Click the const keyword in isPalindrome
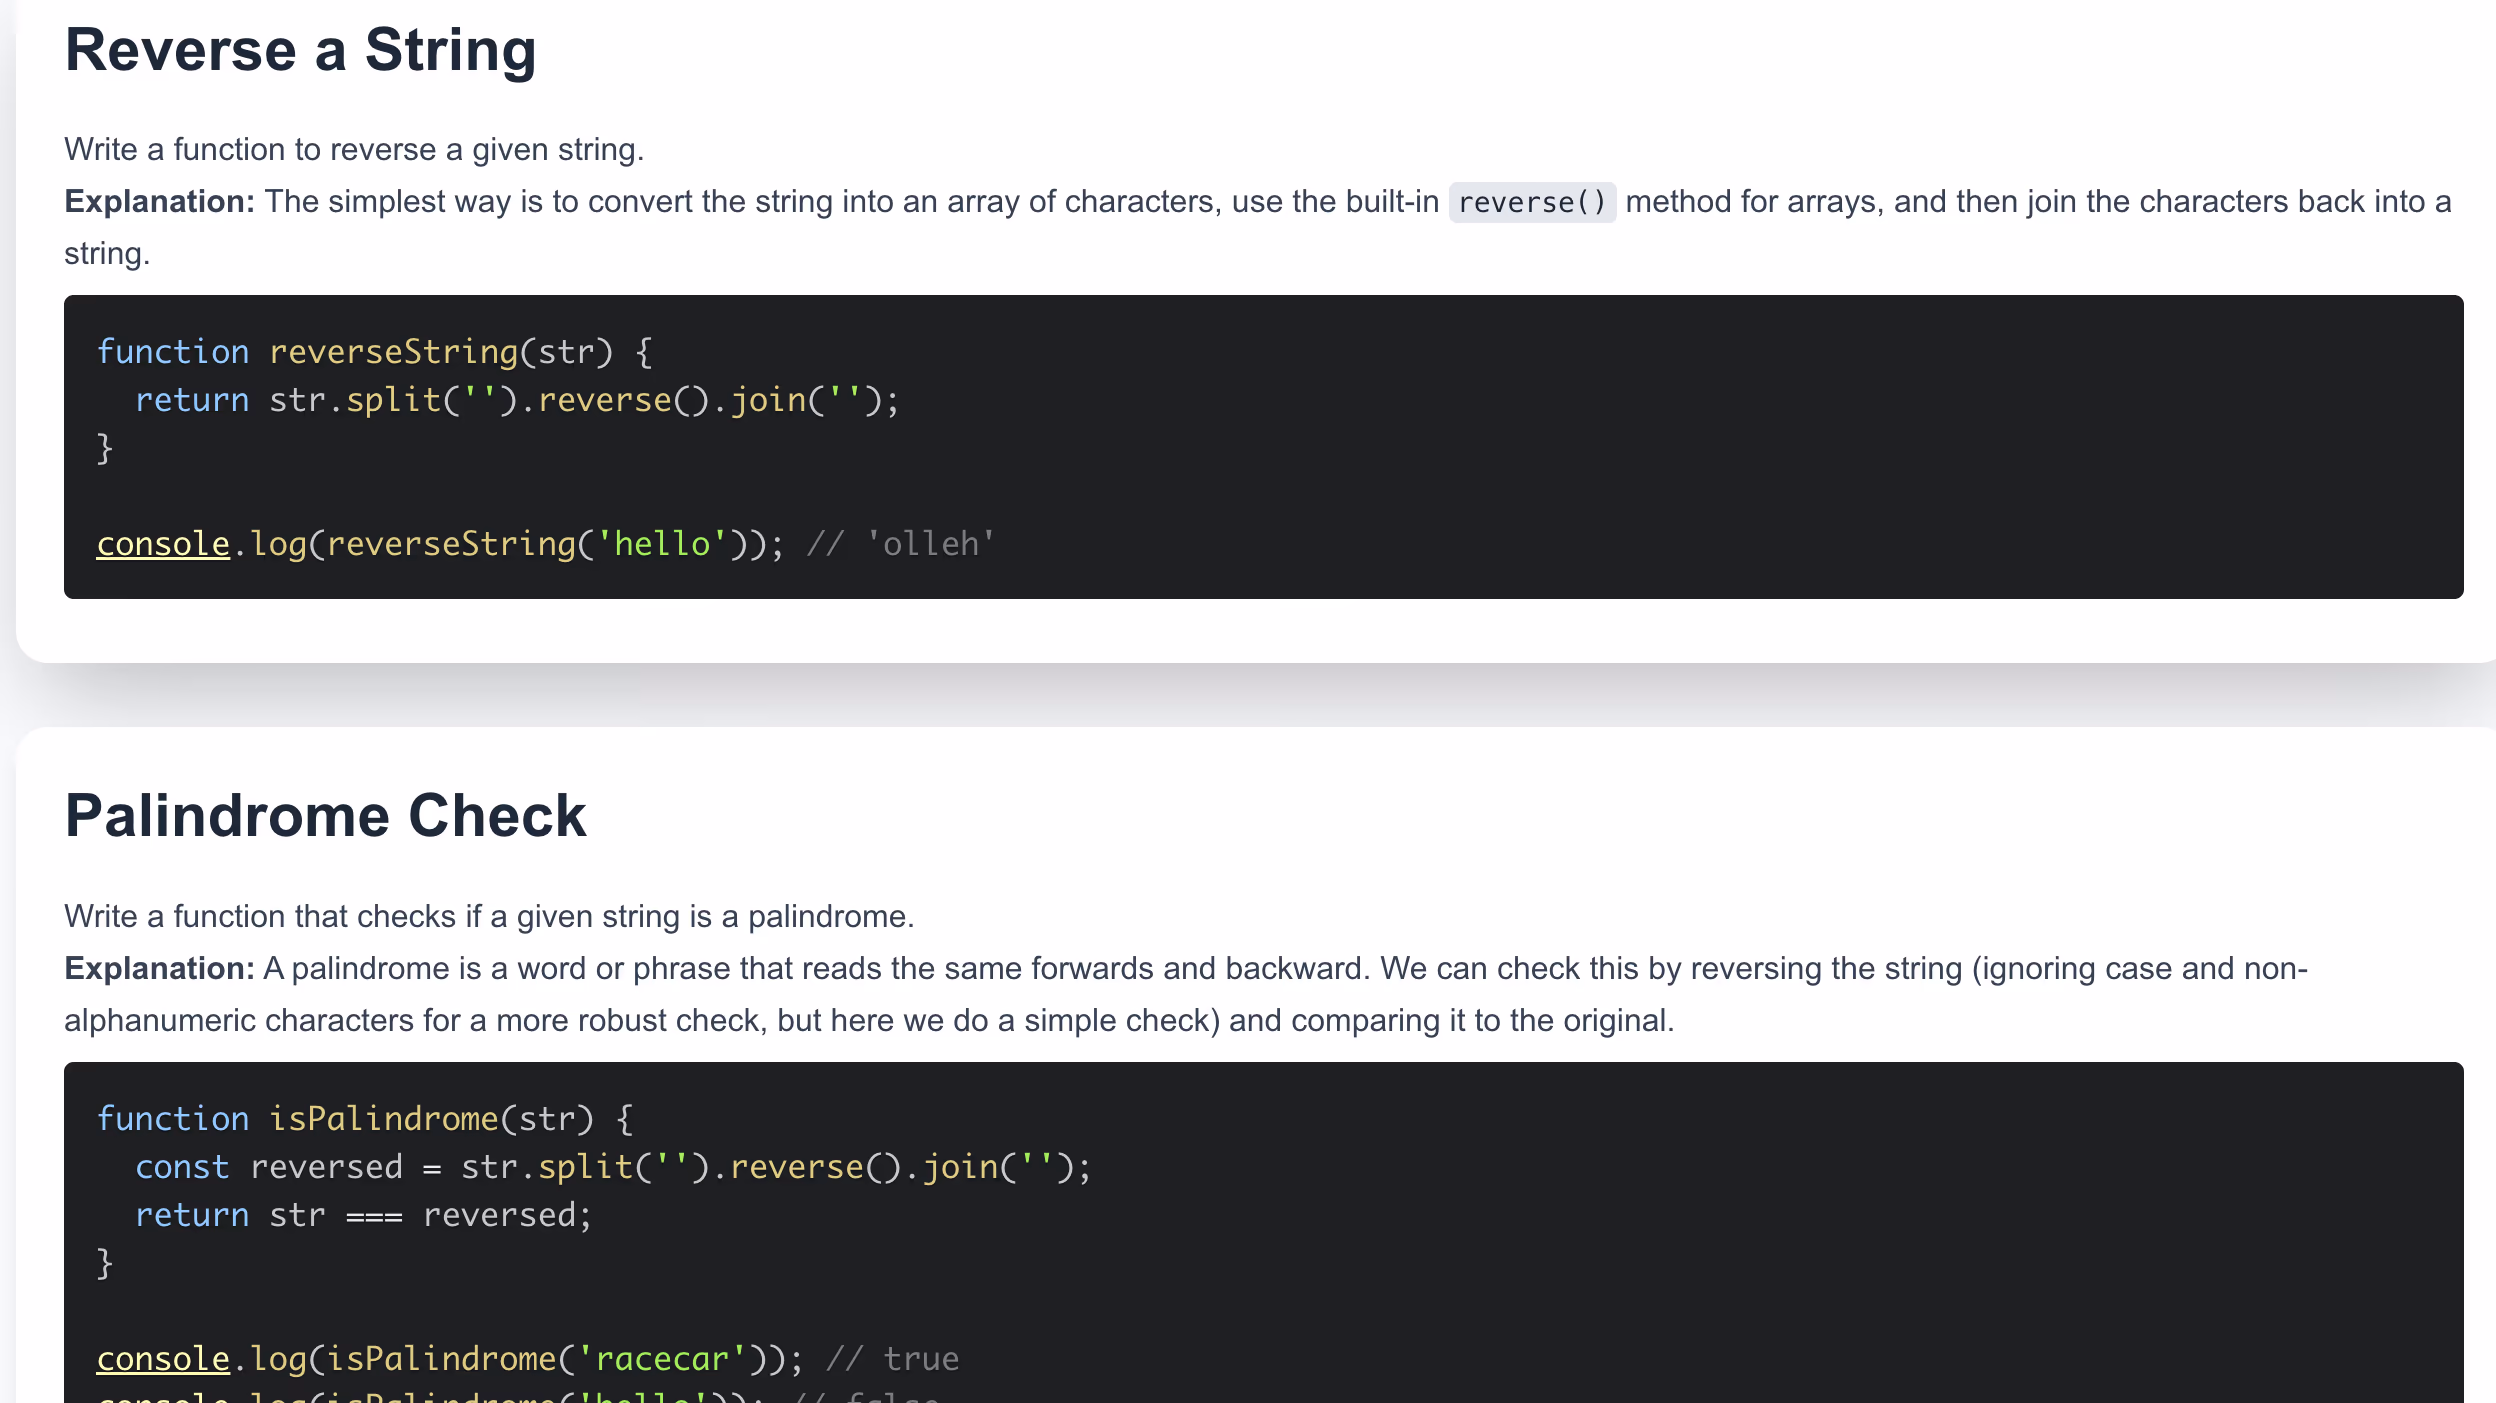 tap(182, 1166)
